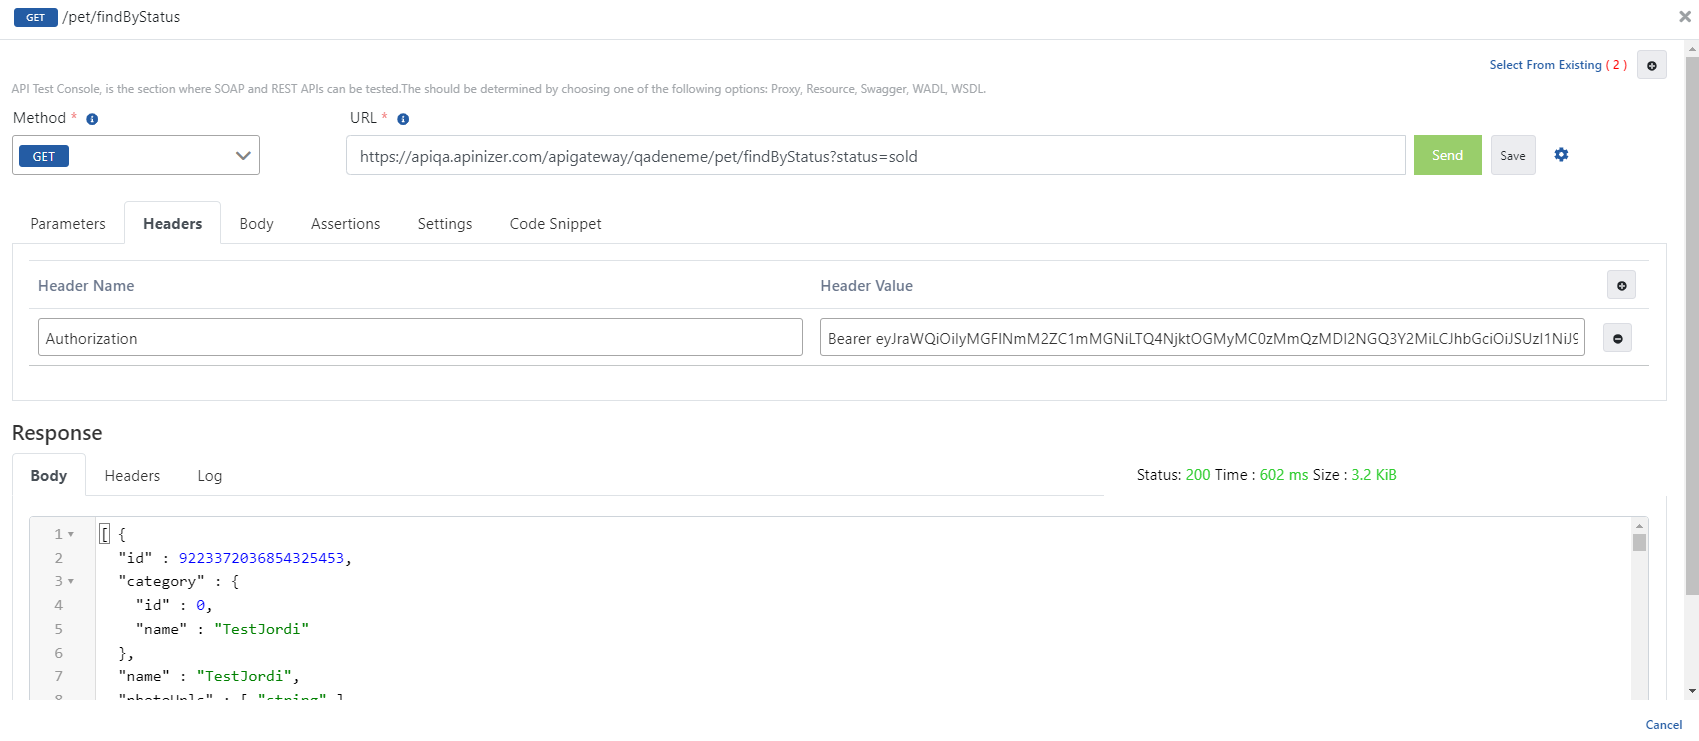Screen dimensions: 1699x741
Task: Click the settings gear icon beside Save
Action: pos(1561,155)
